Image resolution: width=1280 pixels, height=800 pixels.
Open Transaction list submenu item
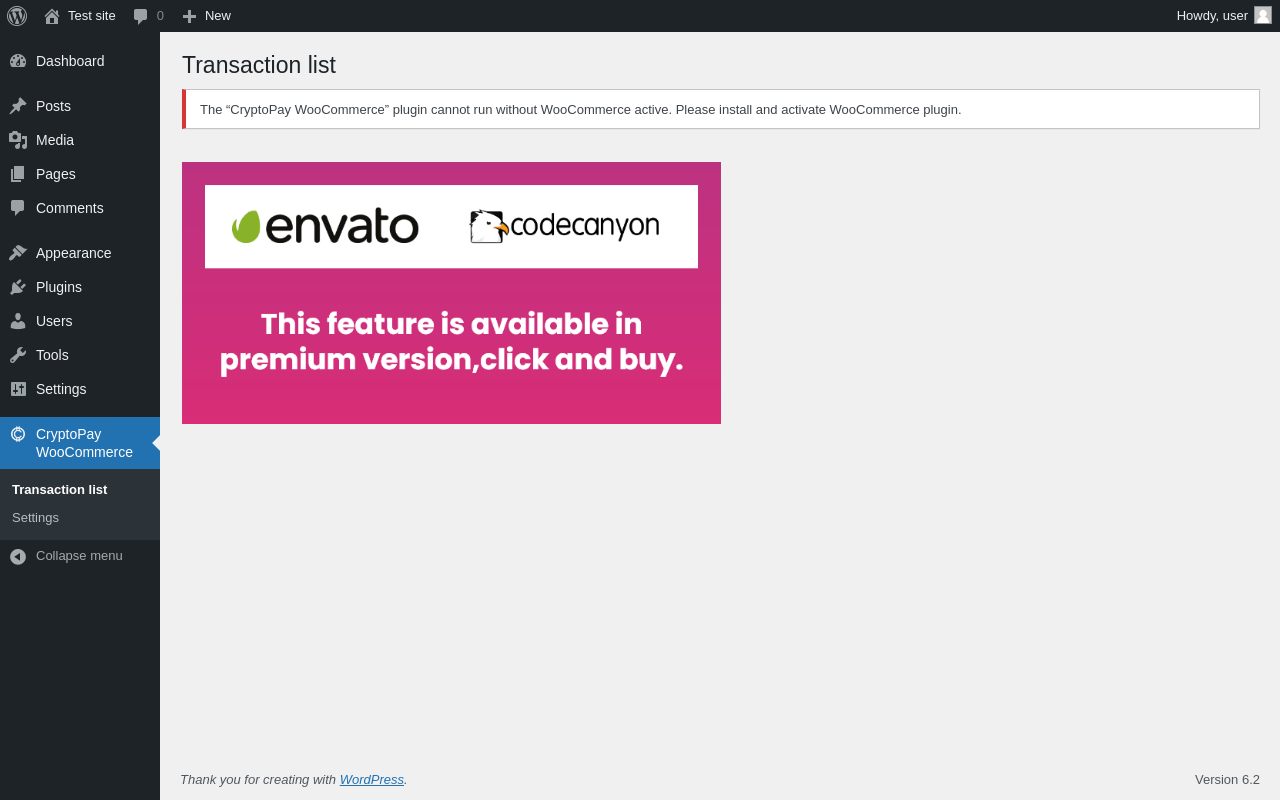[60, 490]
